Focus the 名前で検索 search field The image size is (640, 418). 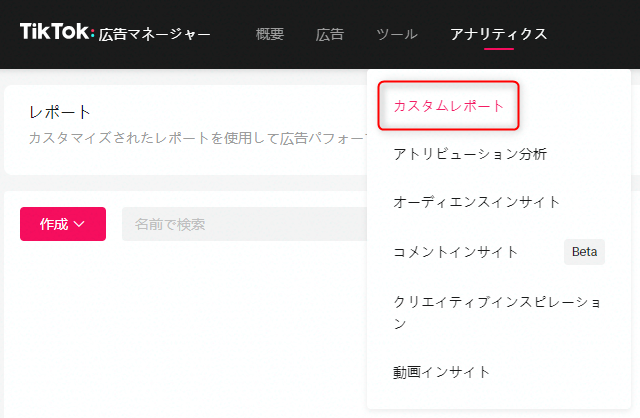tap(240, 225)
